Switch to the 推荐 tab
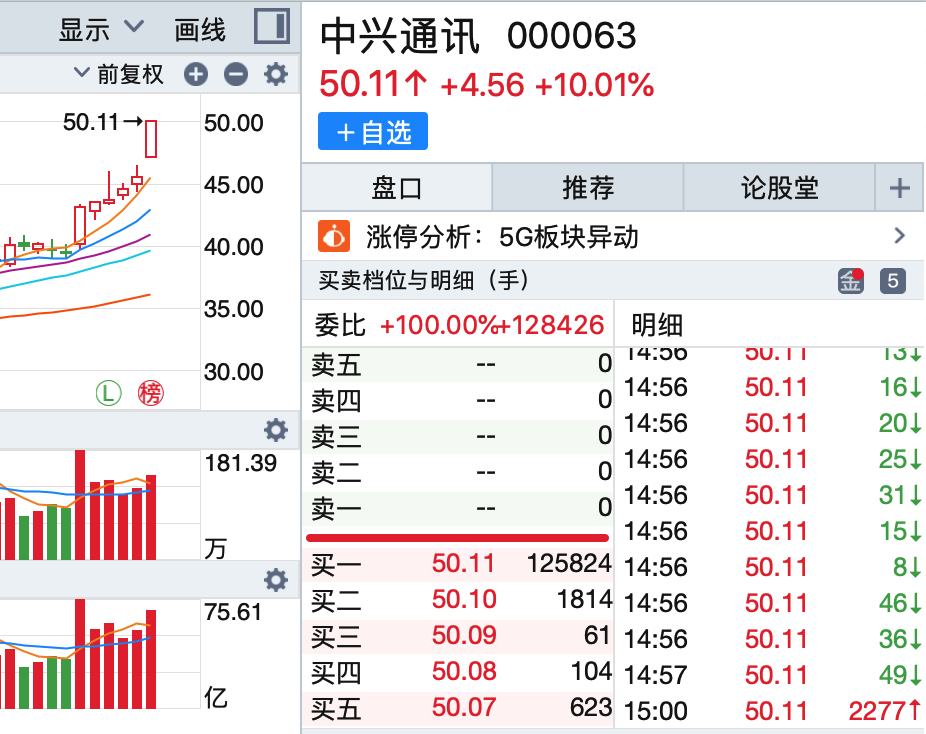 [588, 187]
